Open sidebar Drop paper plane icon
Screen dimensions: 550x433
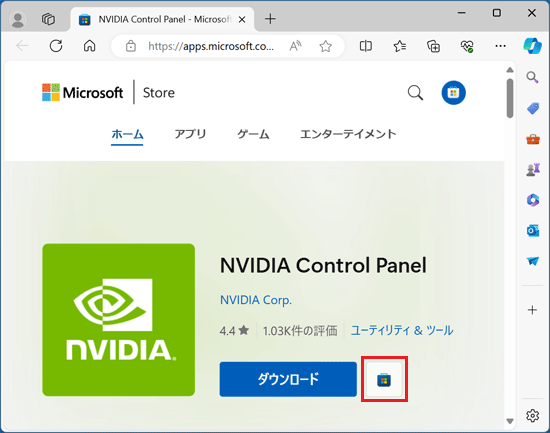pyautogui.click(x=532, y=261)
